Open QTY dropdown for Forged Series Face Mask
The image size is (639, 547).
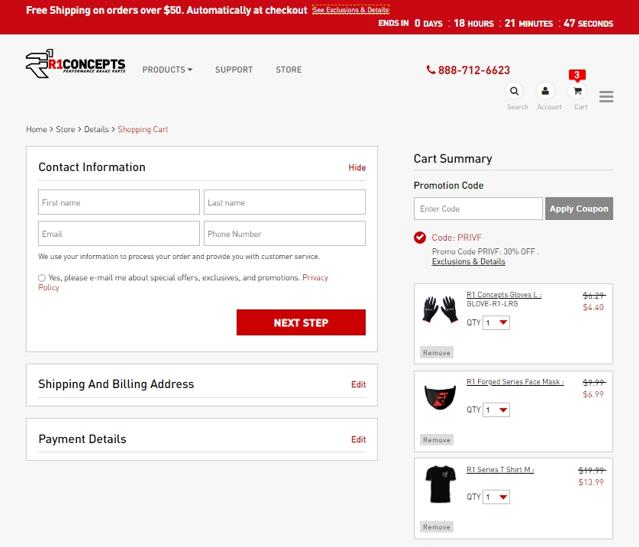click(496, 410)
